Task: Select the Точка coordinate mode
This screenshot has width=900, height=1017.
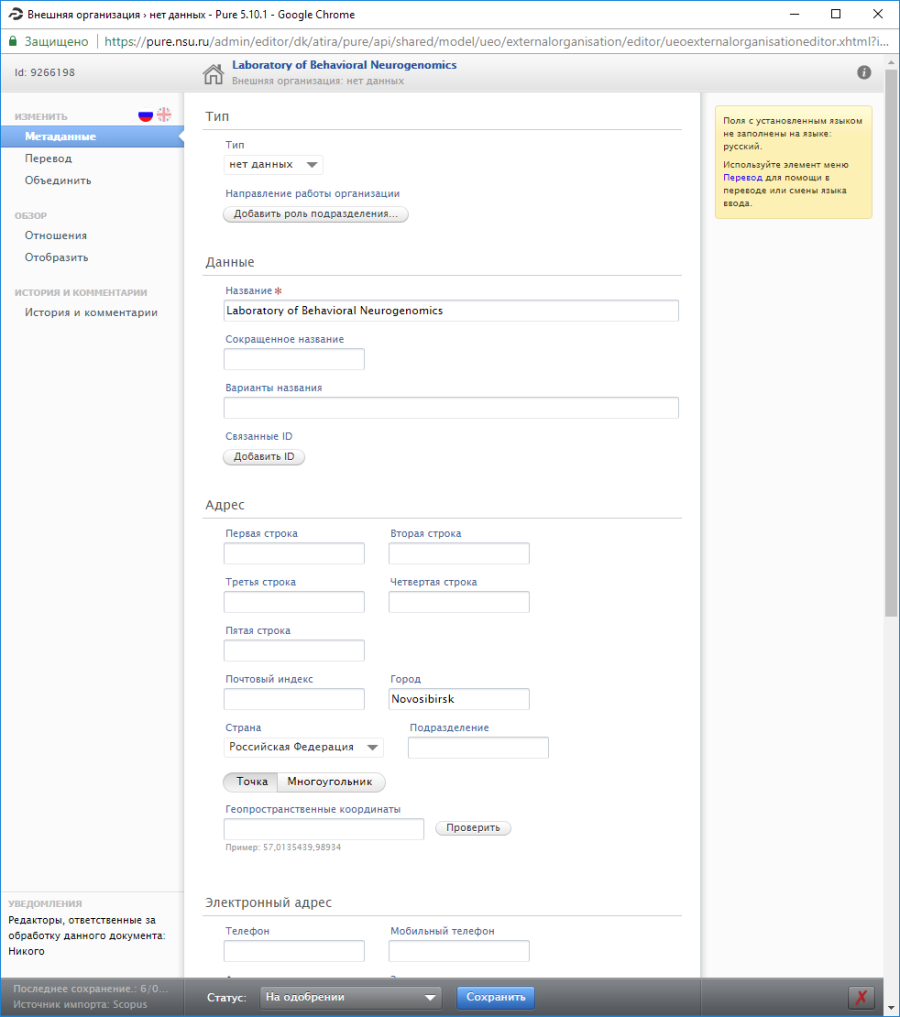Action: point(251,782)
